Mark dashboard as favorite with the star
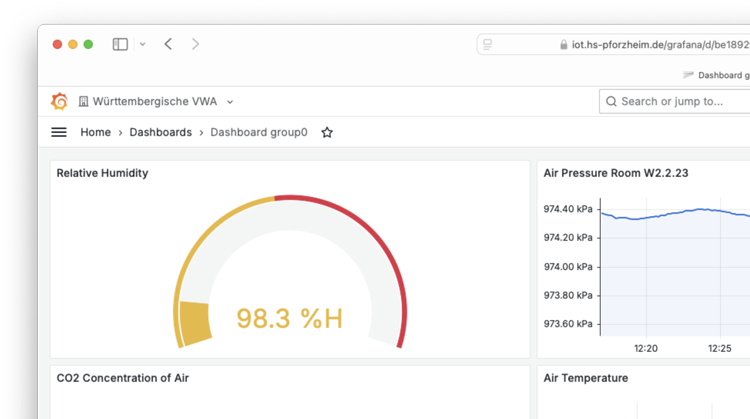The height and width of the screenshot is (419, 750). (x=327, y=132)
